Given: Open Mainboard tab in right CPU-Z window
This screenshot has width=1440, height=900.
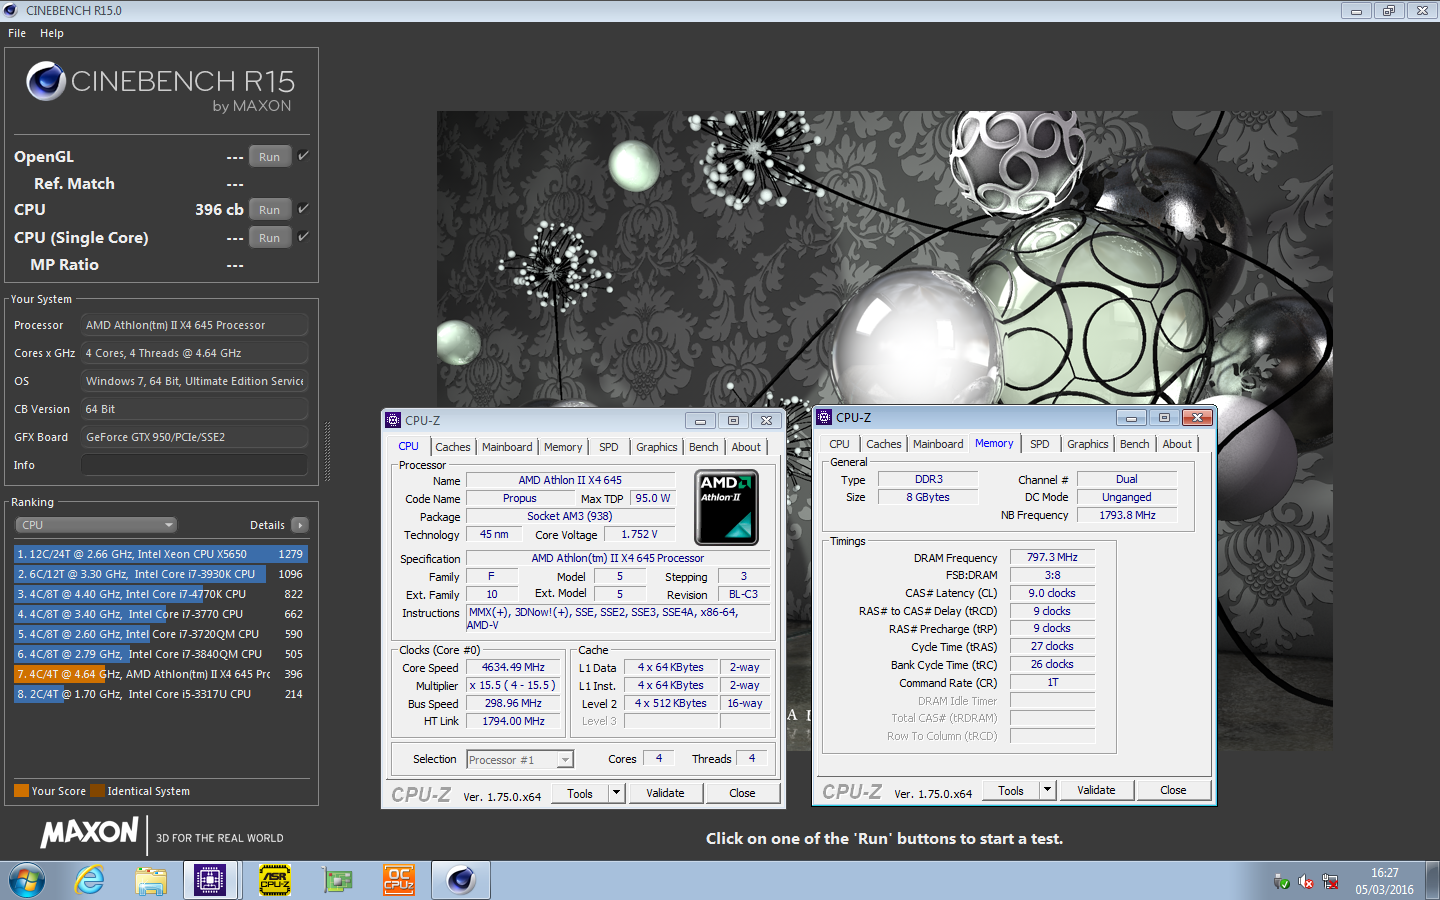Looking at the screenshot, I should (938, 444).
